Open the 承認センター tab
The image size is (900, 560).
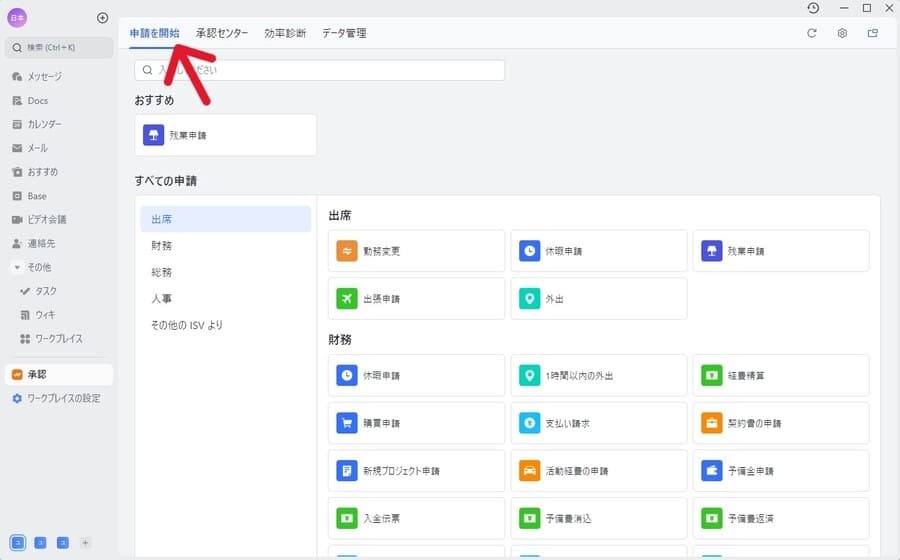point(222,33)
